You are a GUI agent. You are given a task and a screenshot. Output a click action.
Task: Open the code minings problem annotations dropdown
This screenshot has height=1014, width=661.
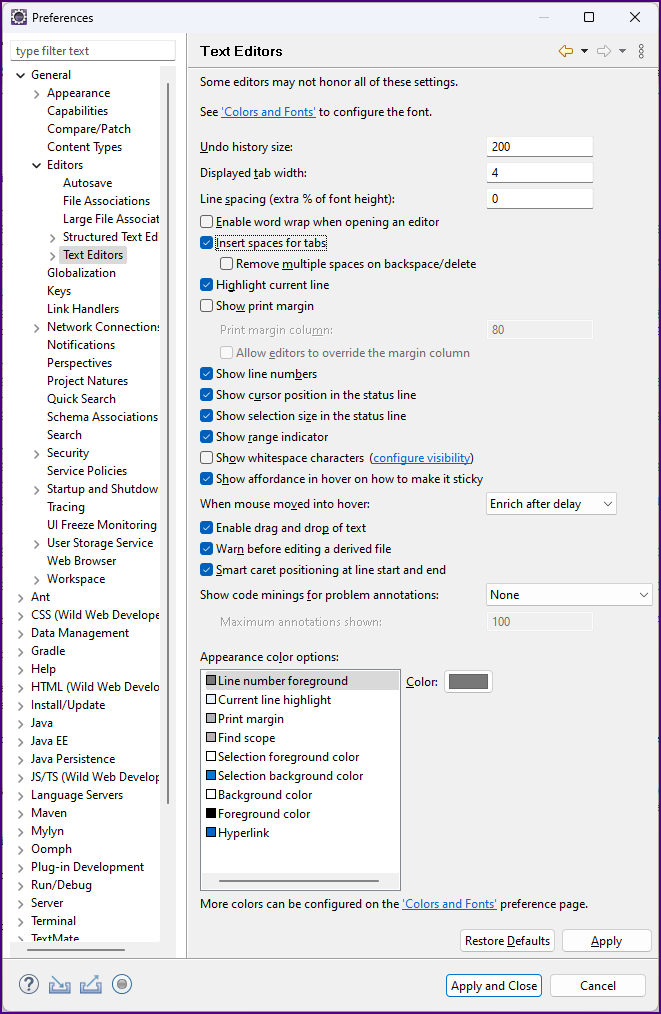[x=569, y=595]
